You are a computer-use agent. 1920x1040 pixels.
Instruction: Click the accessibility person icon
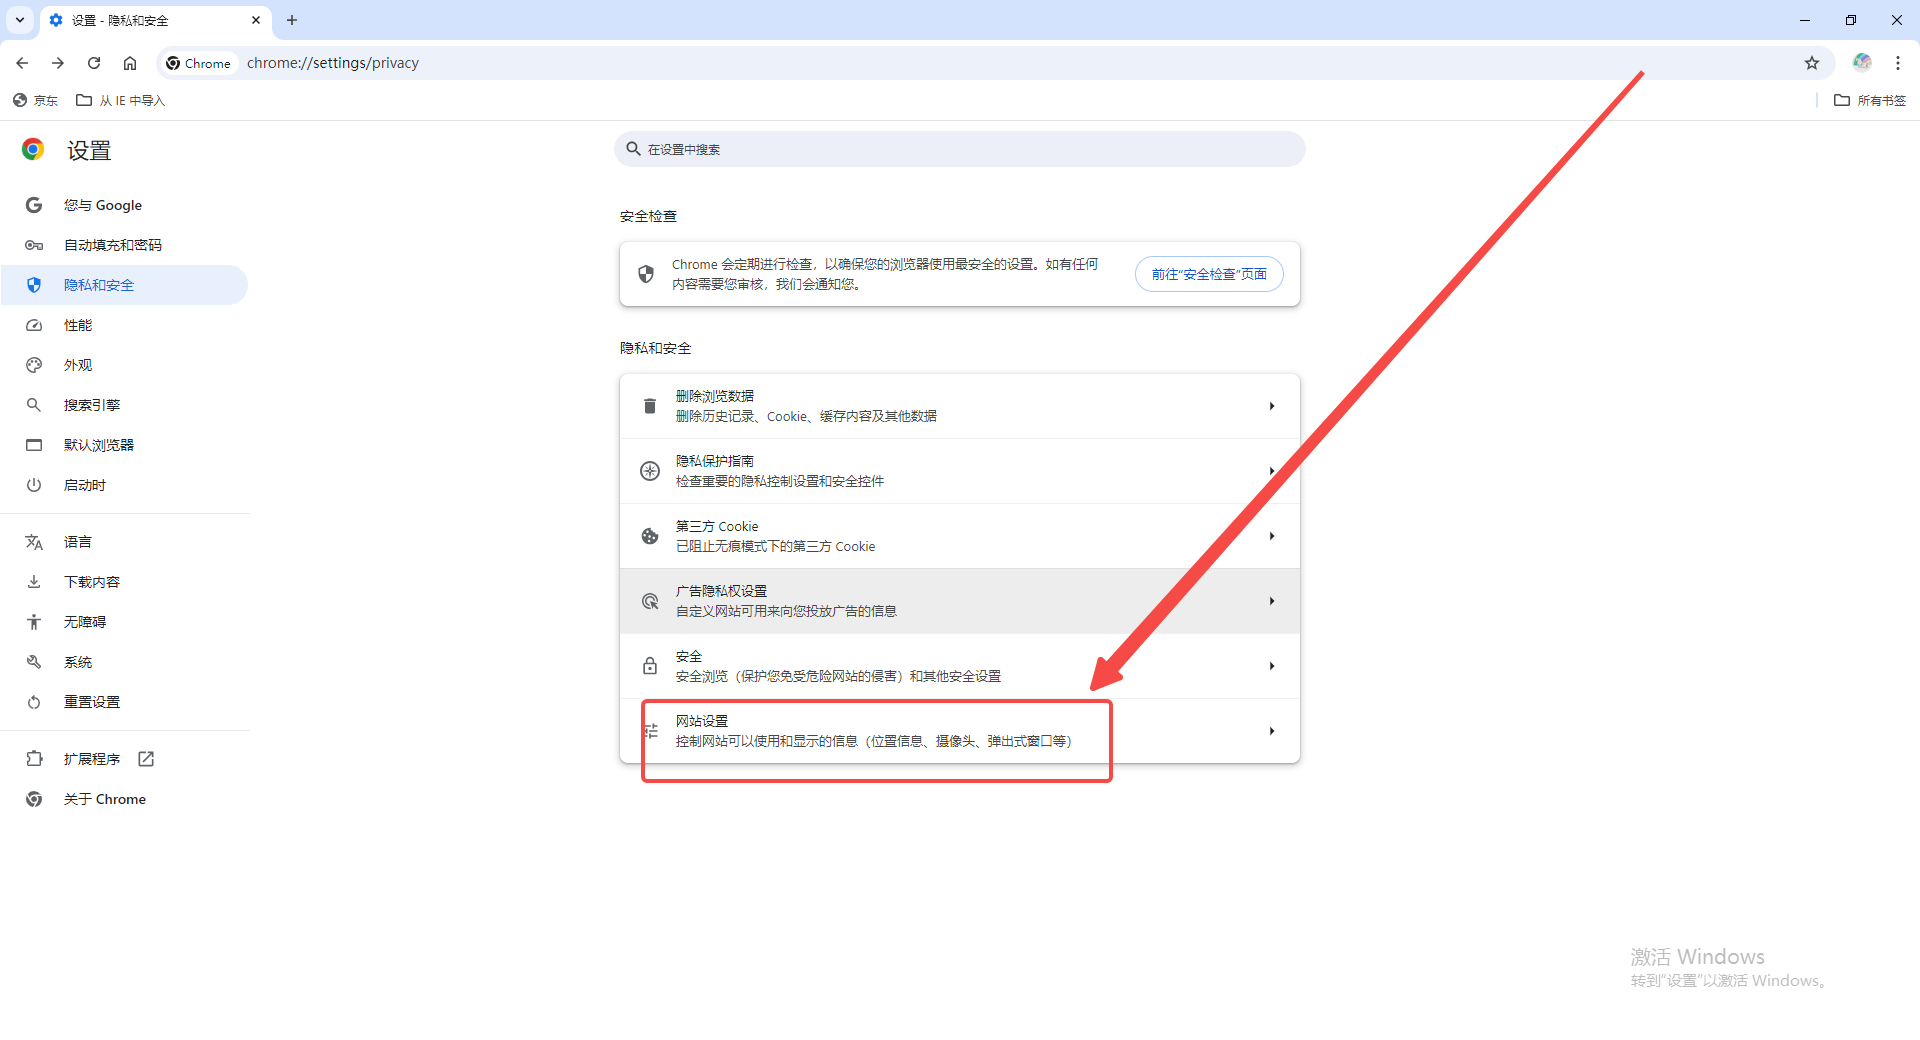point(34,622)
